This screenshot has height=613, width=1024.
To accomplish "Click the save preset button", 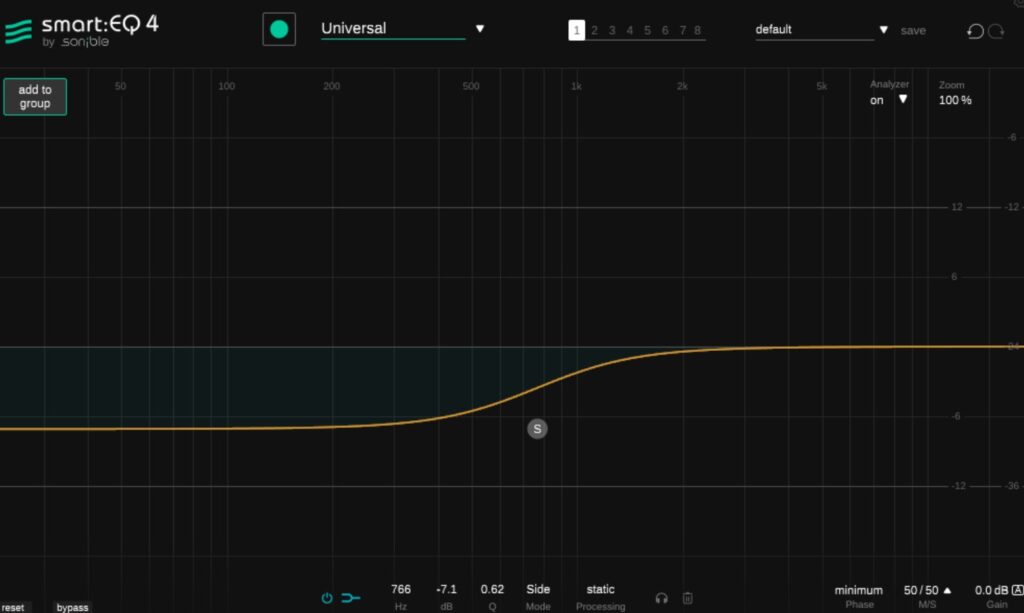I will [912, 31].
